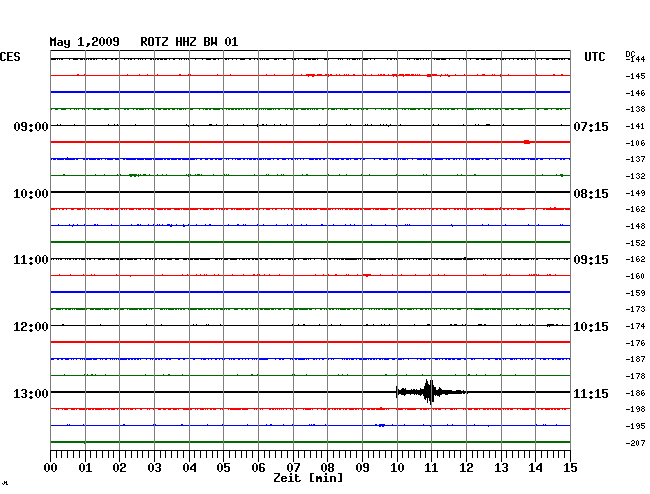Select the 08:15 UTC time label
The image size is (650, 494).
[591, 194]
